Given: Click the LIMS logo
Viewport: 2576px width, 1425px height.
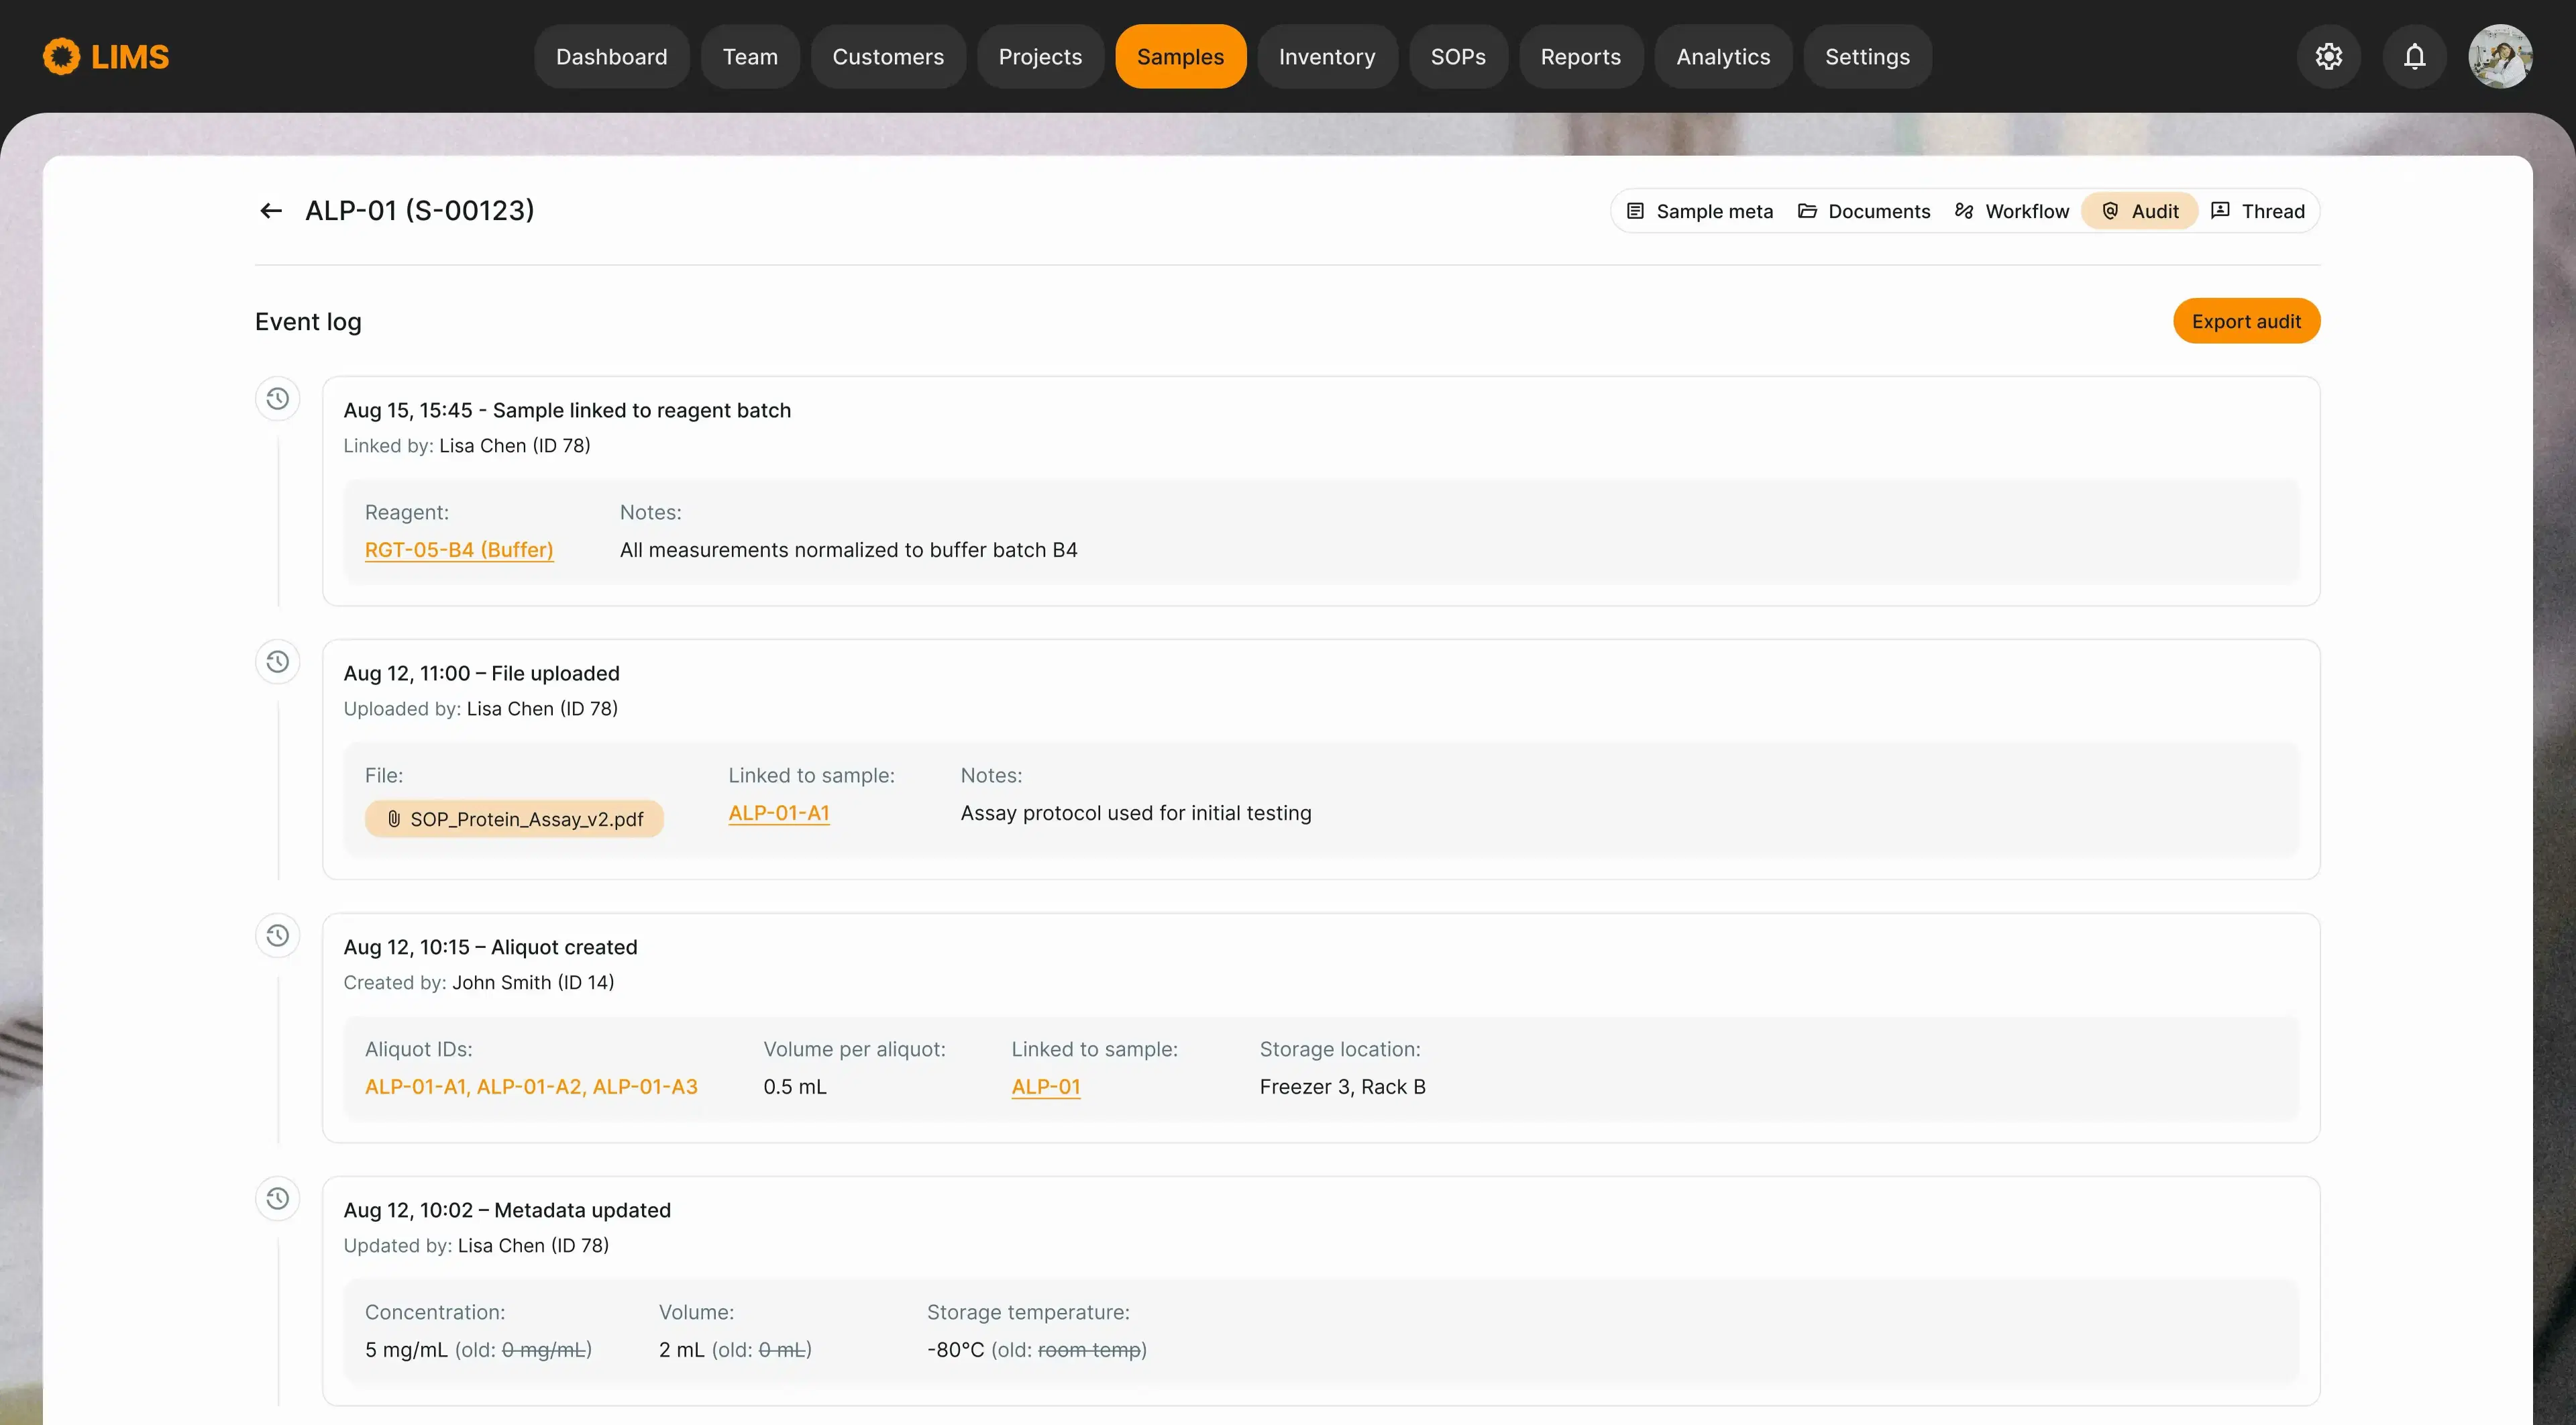Looking at the screenshot, I should click(x=106, y=57).
